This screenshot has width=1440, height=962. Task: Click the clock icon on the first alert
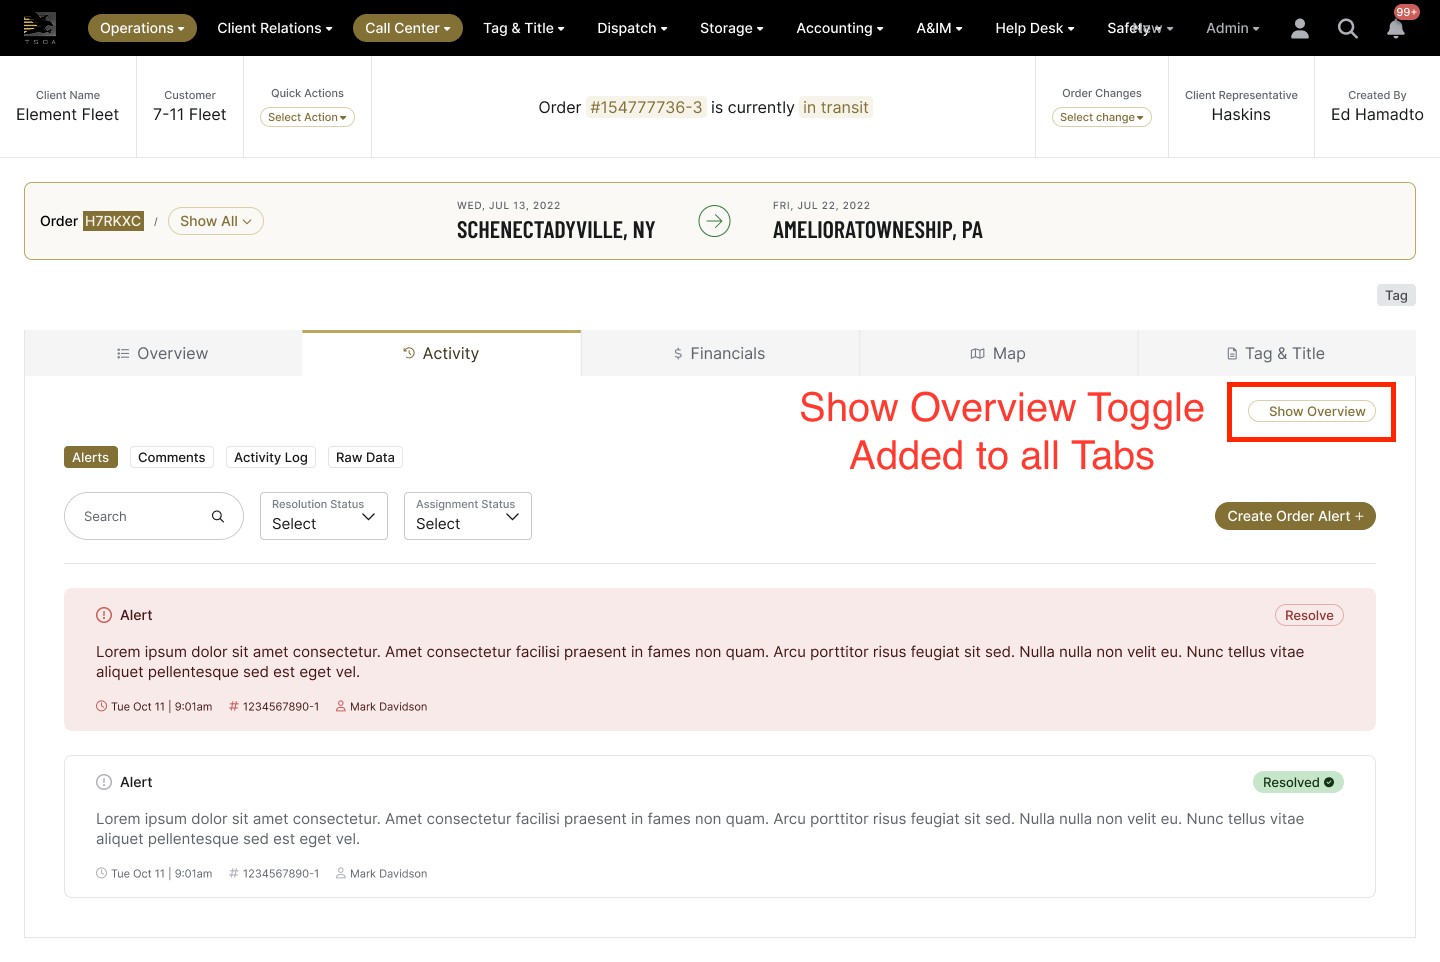coord(101,706)
